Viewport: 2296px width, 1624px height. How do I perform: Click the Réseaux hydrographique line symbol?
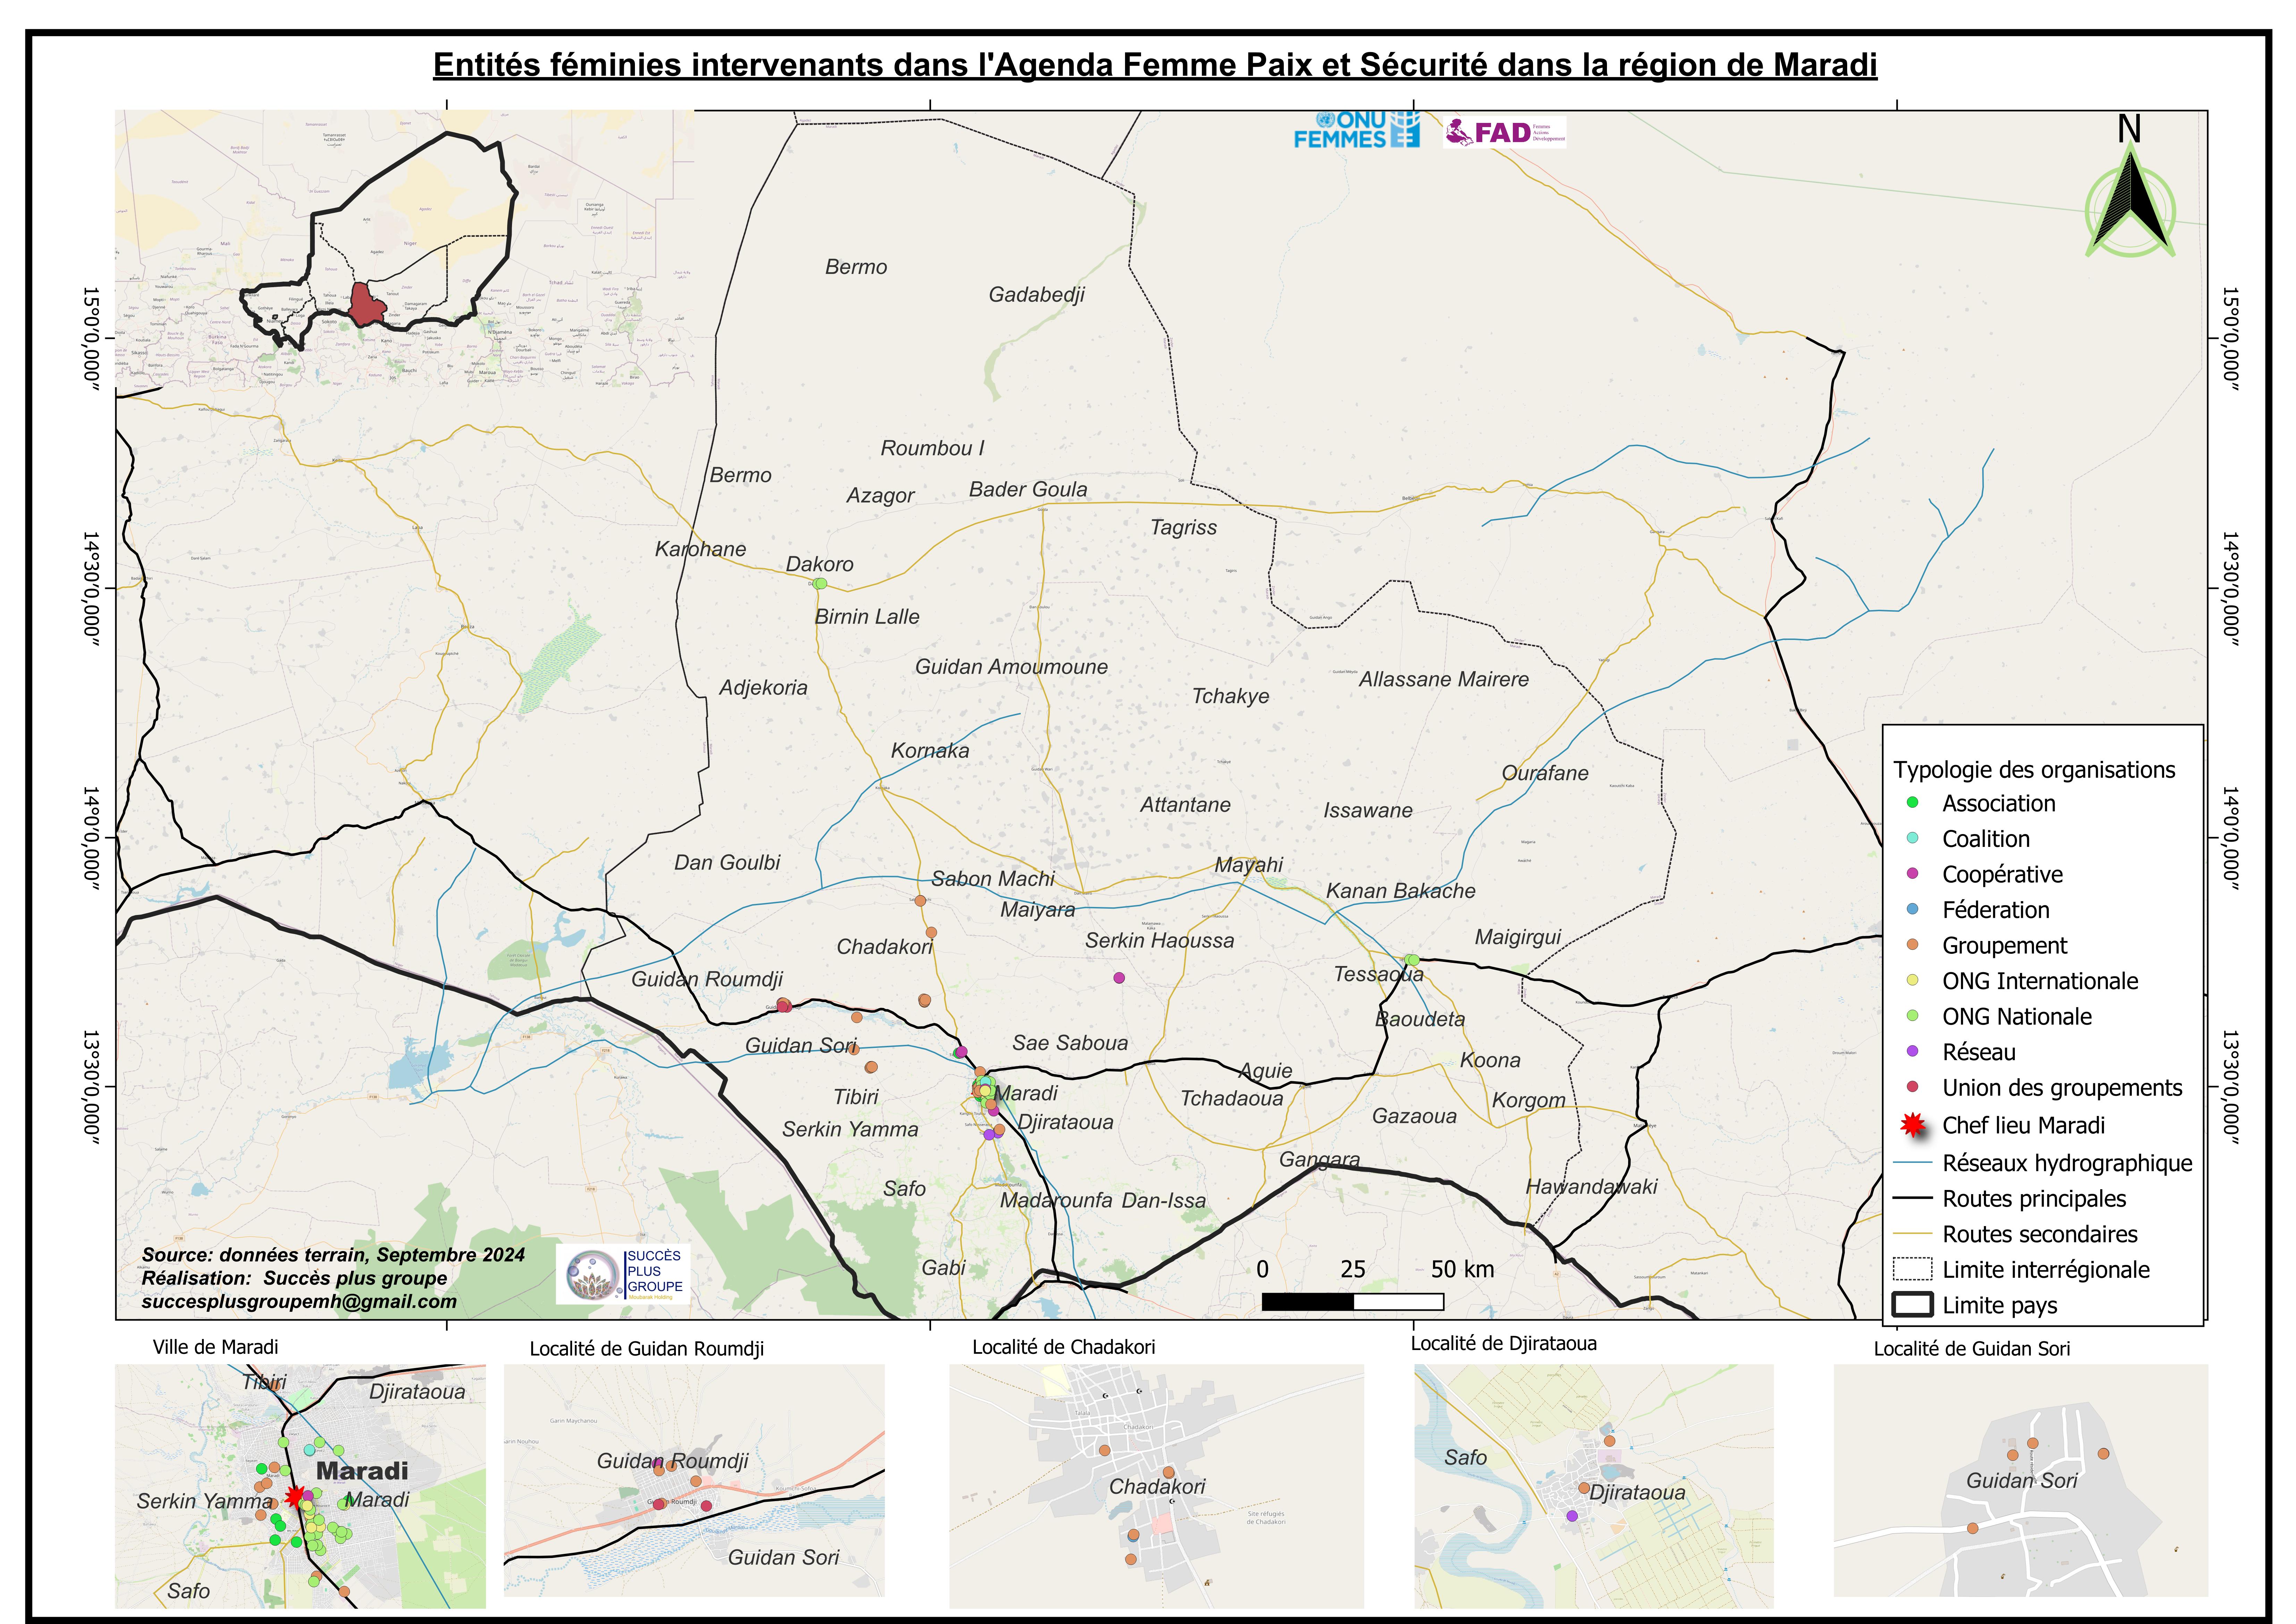click(1912, 1163)
